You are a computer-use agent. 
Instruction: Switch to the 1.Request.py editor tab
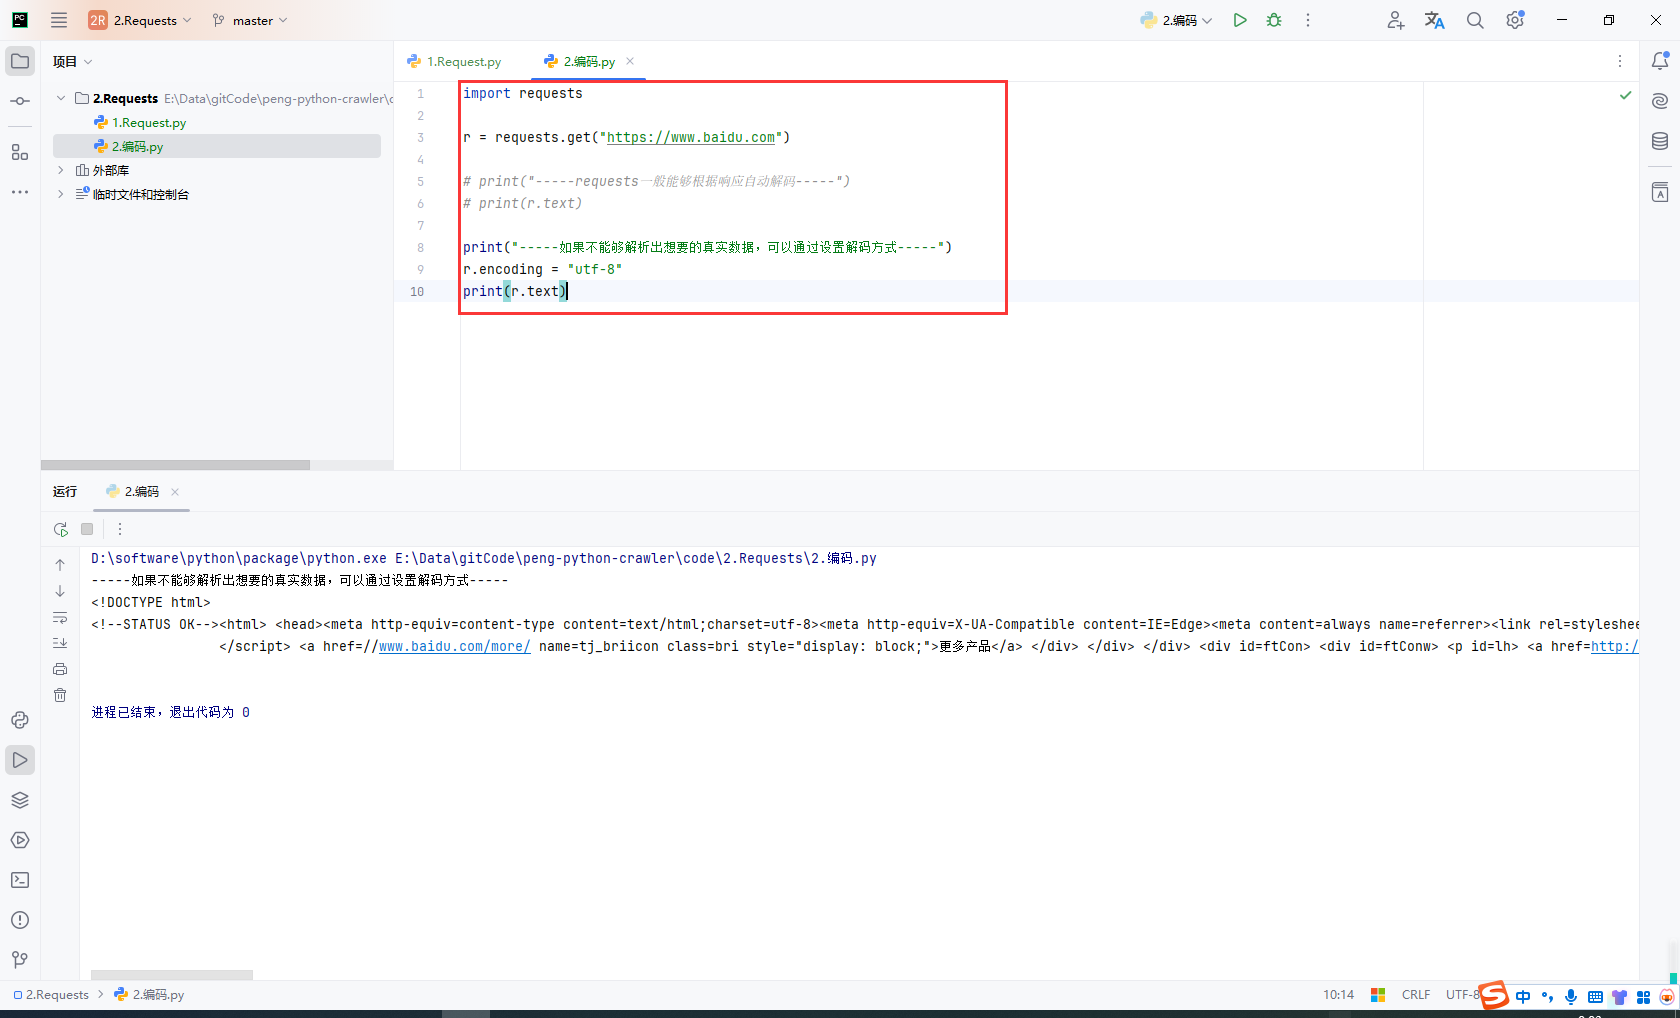tap(455, 61)
